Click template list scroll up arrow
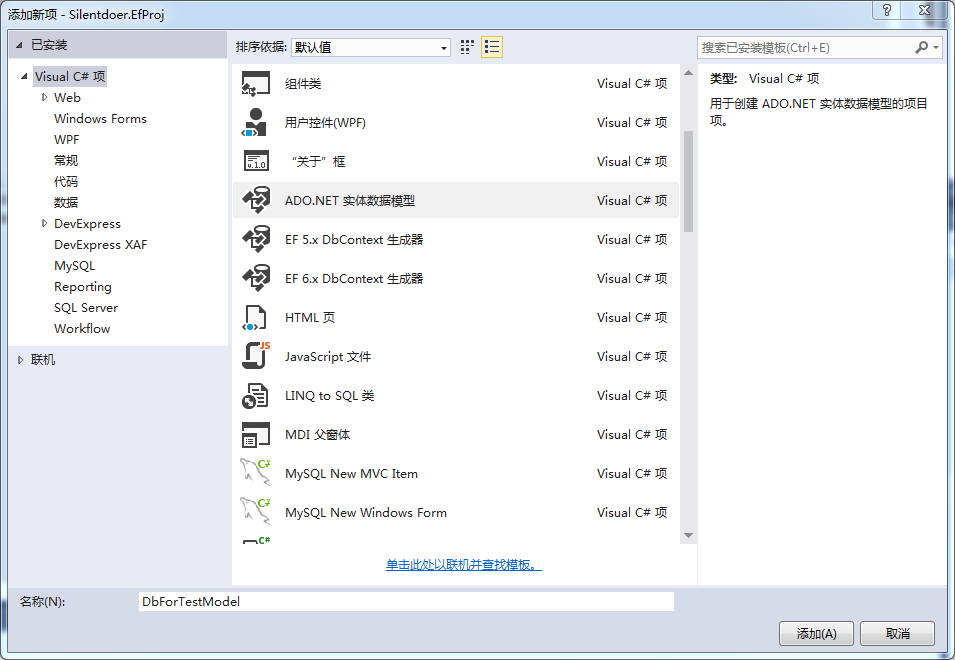This screenshot has width=955, height=660. (688, 73)
